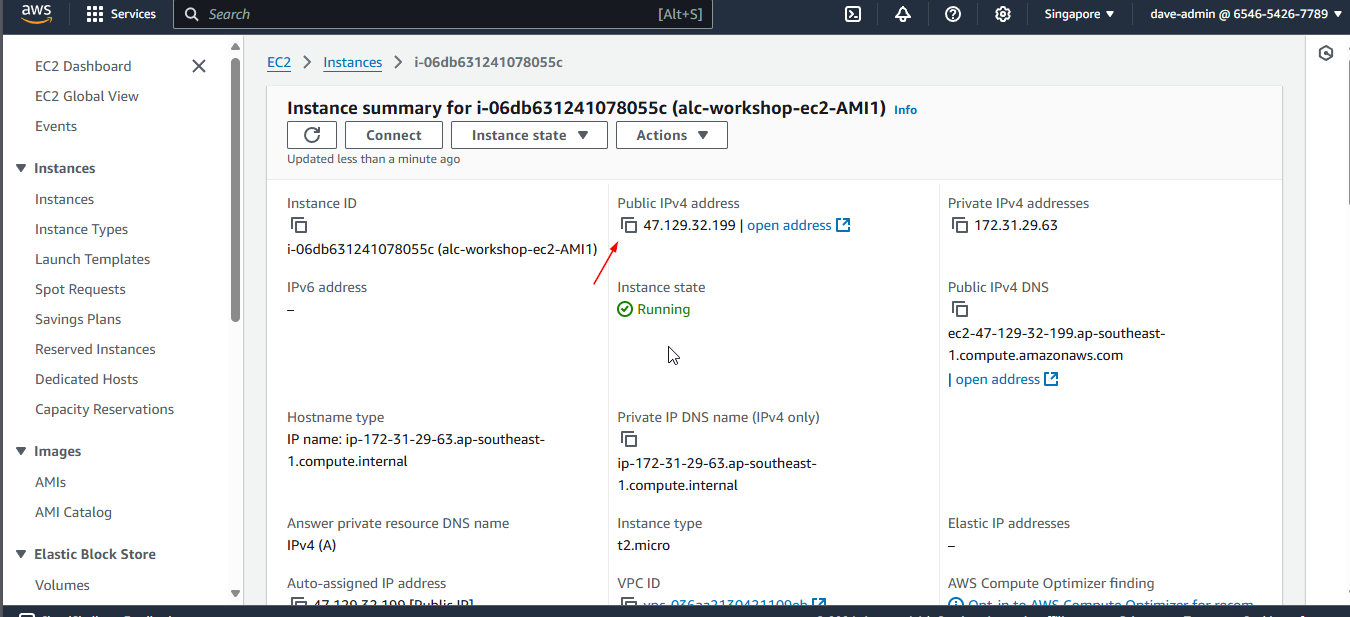Image resolution: width=1350 pixels, height=617 pixels.
Task: Copy the Instance ID value
Action: 298,225
